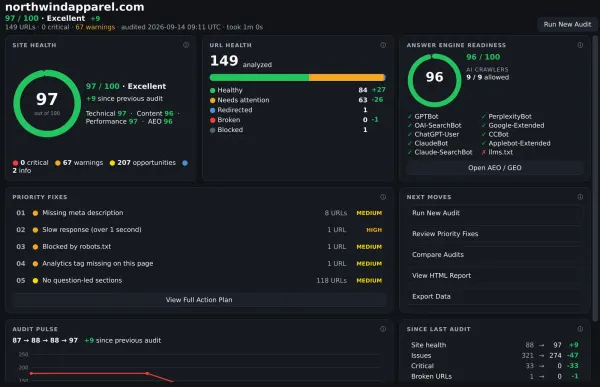Click the PerplexityBot crawler entry
600x387 pixels.
(x=507, y=116)
